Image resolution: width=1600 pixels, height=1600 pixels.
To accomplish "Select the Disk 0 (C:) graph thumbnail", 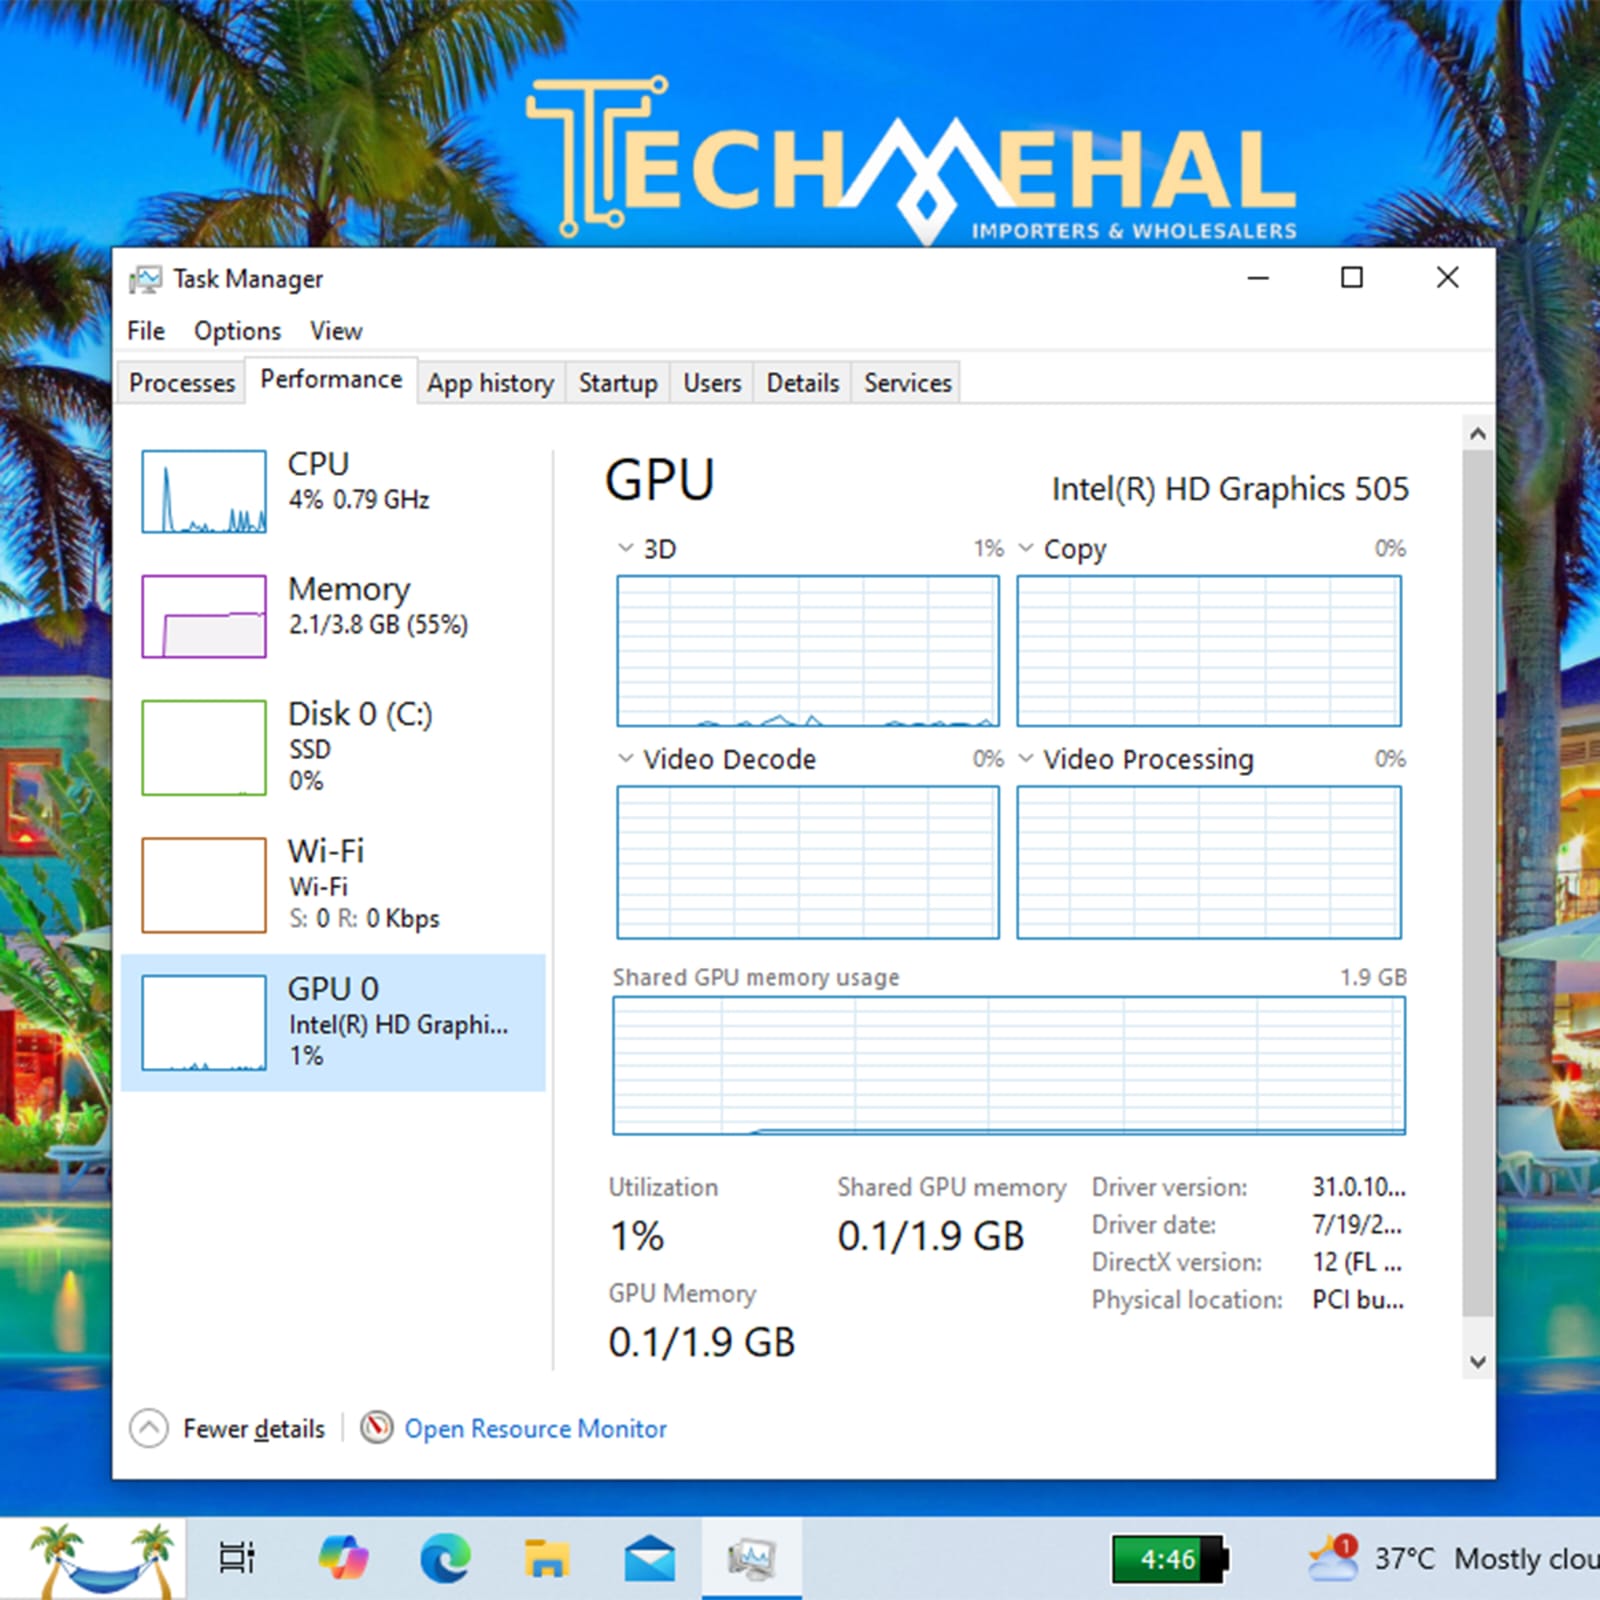I will [204, 747].
